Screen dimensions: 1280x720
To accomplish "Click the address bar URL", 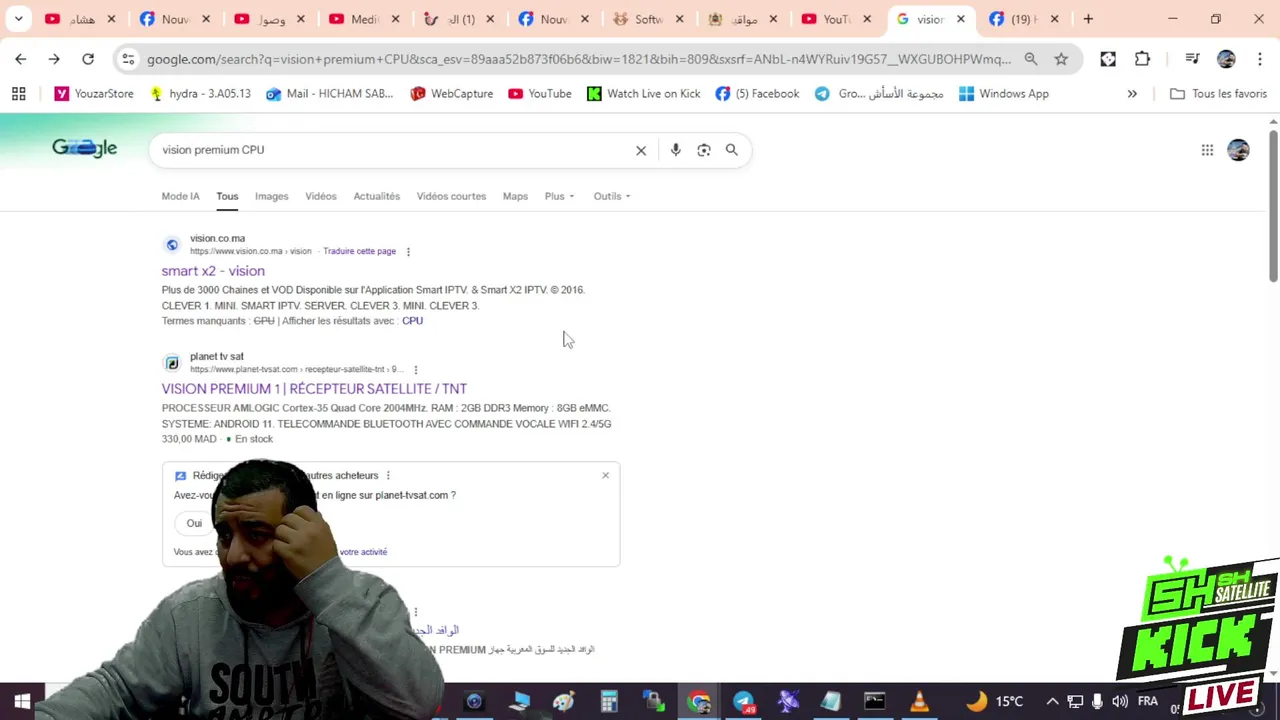I will pos(578,59).
